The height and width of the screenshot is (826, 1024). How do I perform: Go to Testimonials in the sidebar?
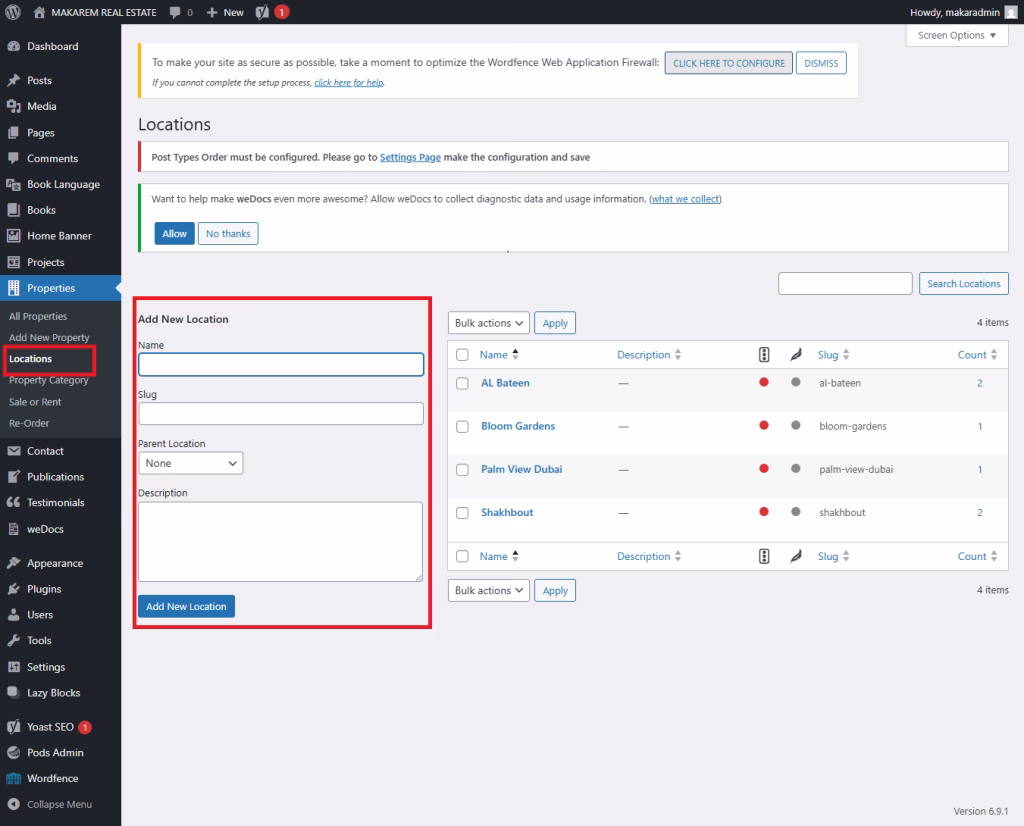[55, 503]
